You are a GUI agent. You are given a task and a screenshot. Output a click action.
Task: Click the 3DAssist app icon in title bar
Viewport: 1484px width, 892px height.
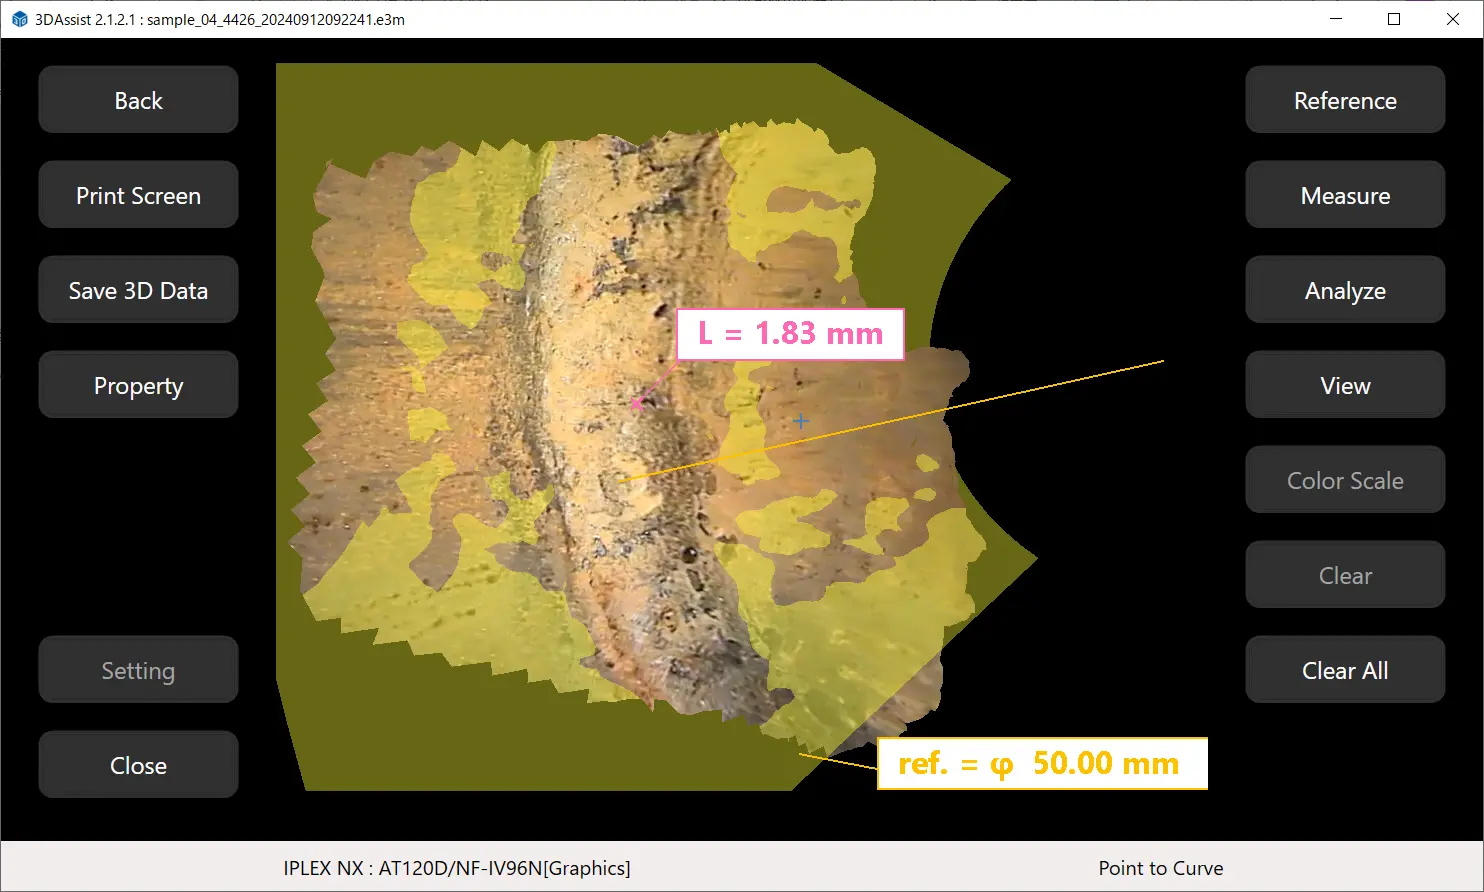19,19
